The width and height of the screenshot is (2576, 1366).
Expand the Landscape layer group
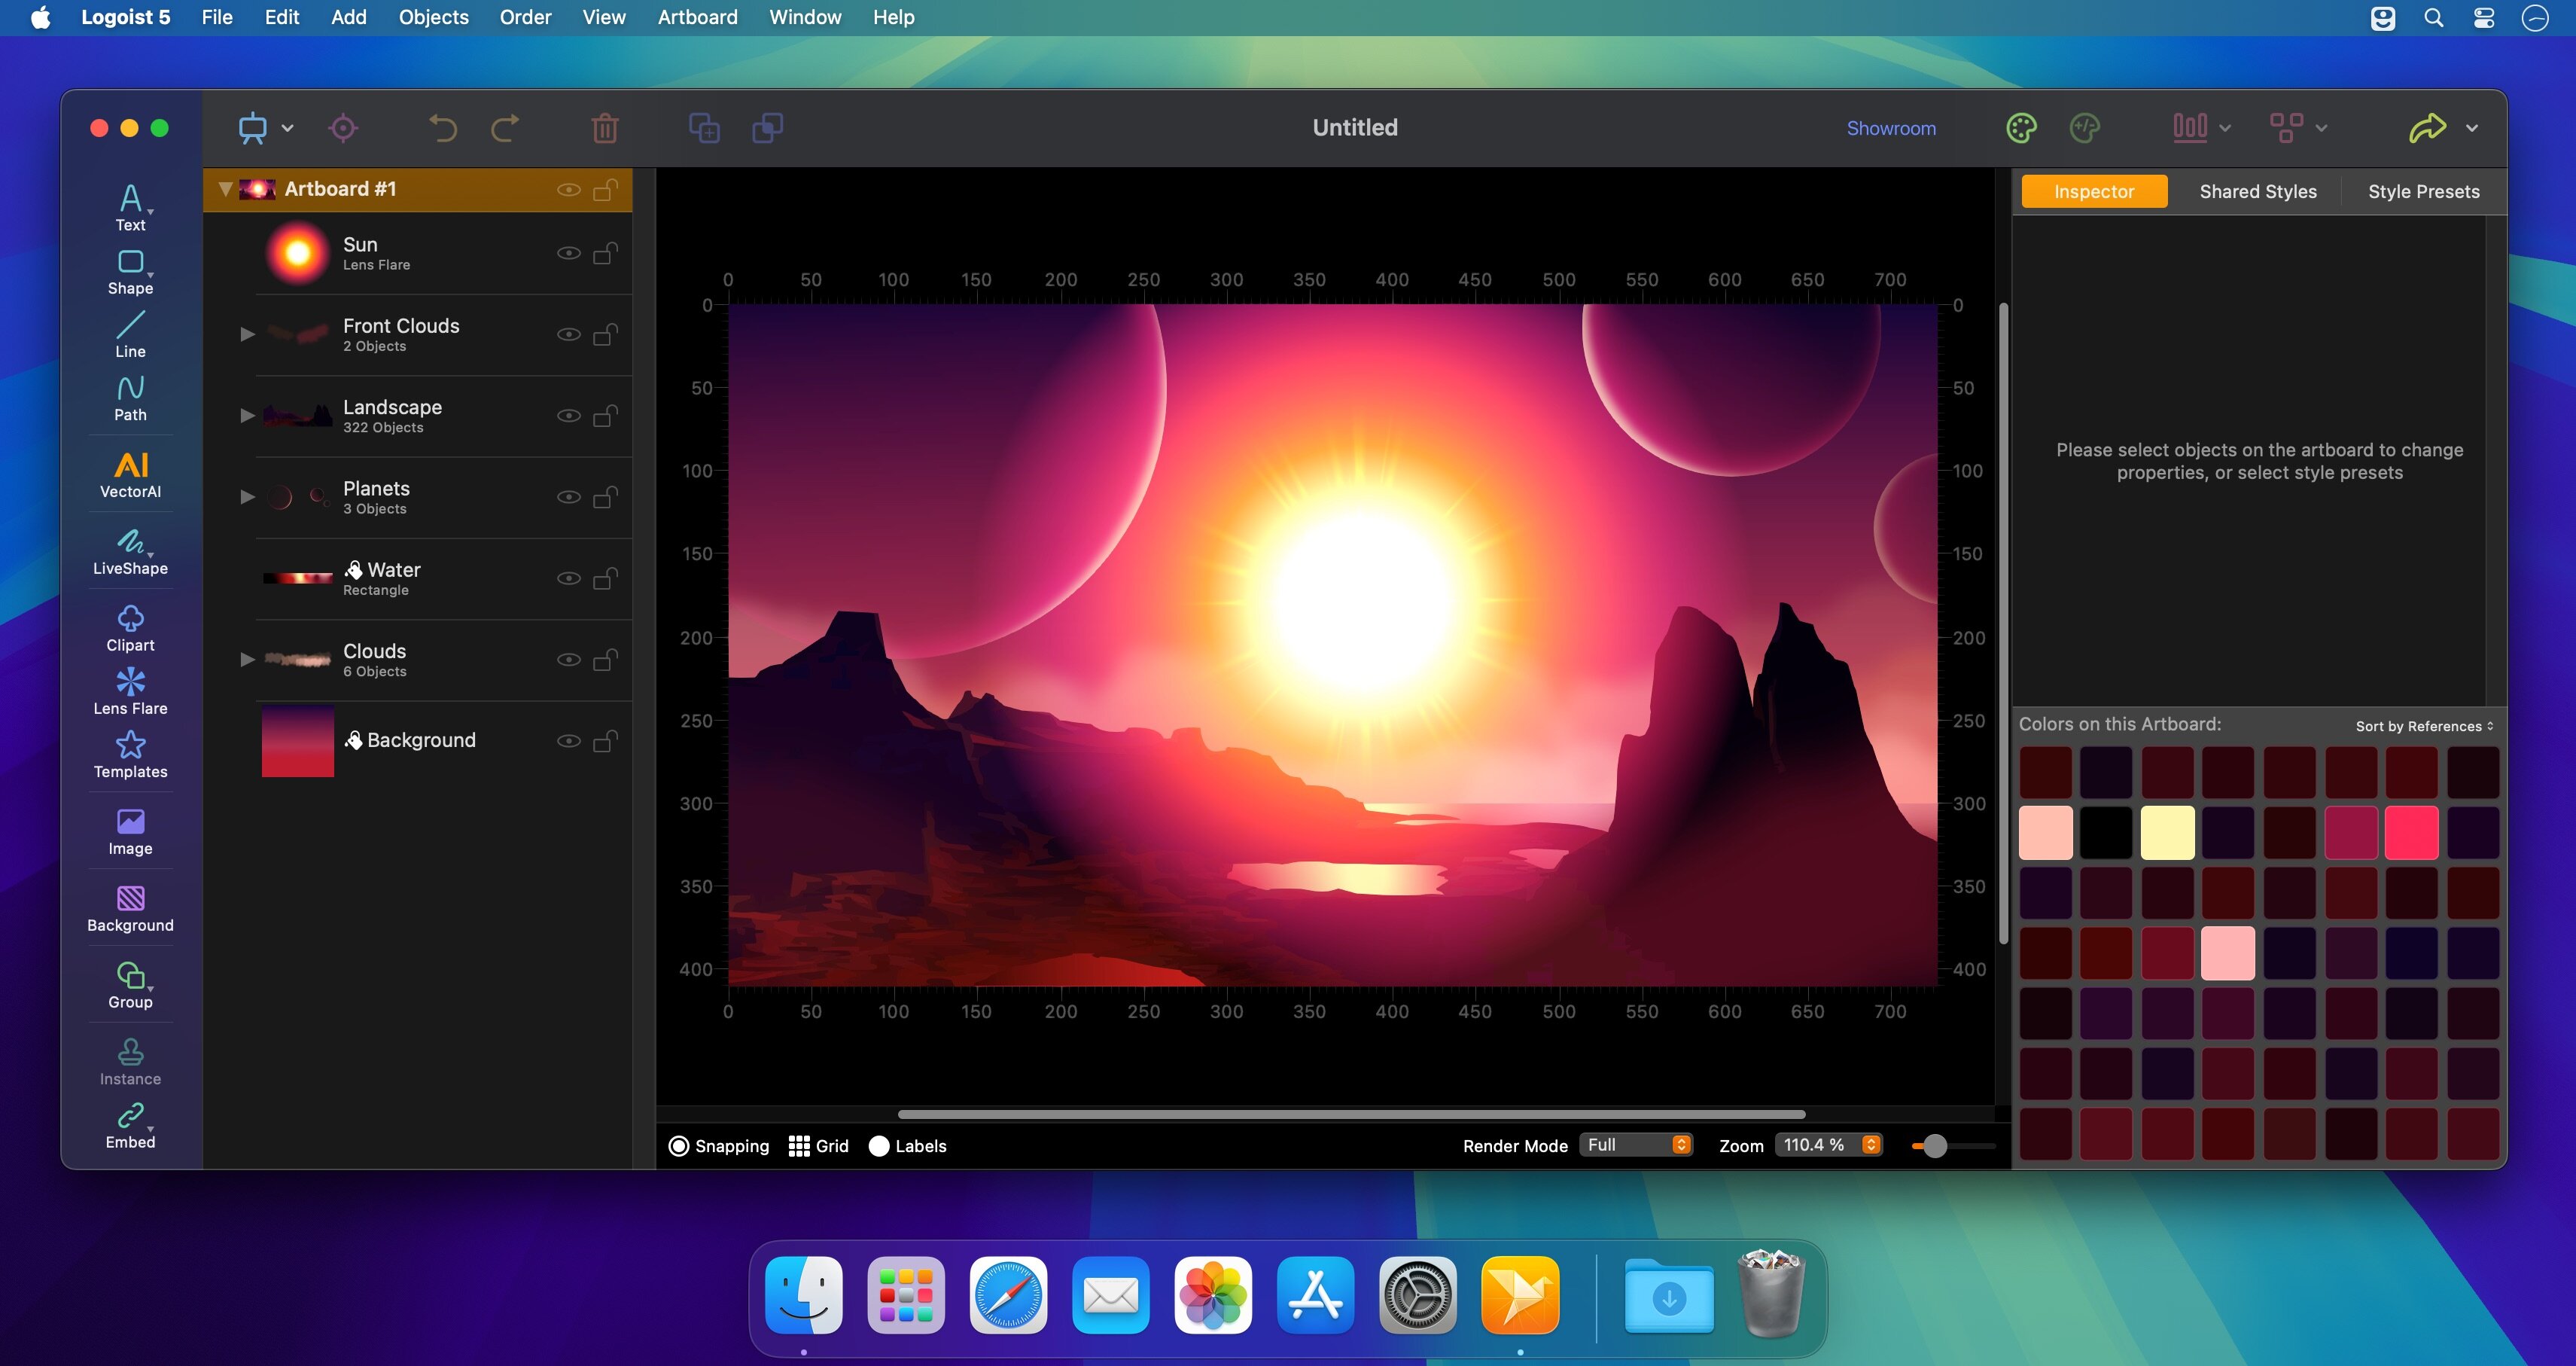coord(247,415)
